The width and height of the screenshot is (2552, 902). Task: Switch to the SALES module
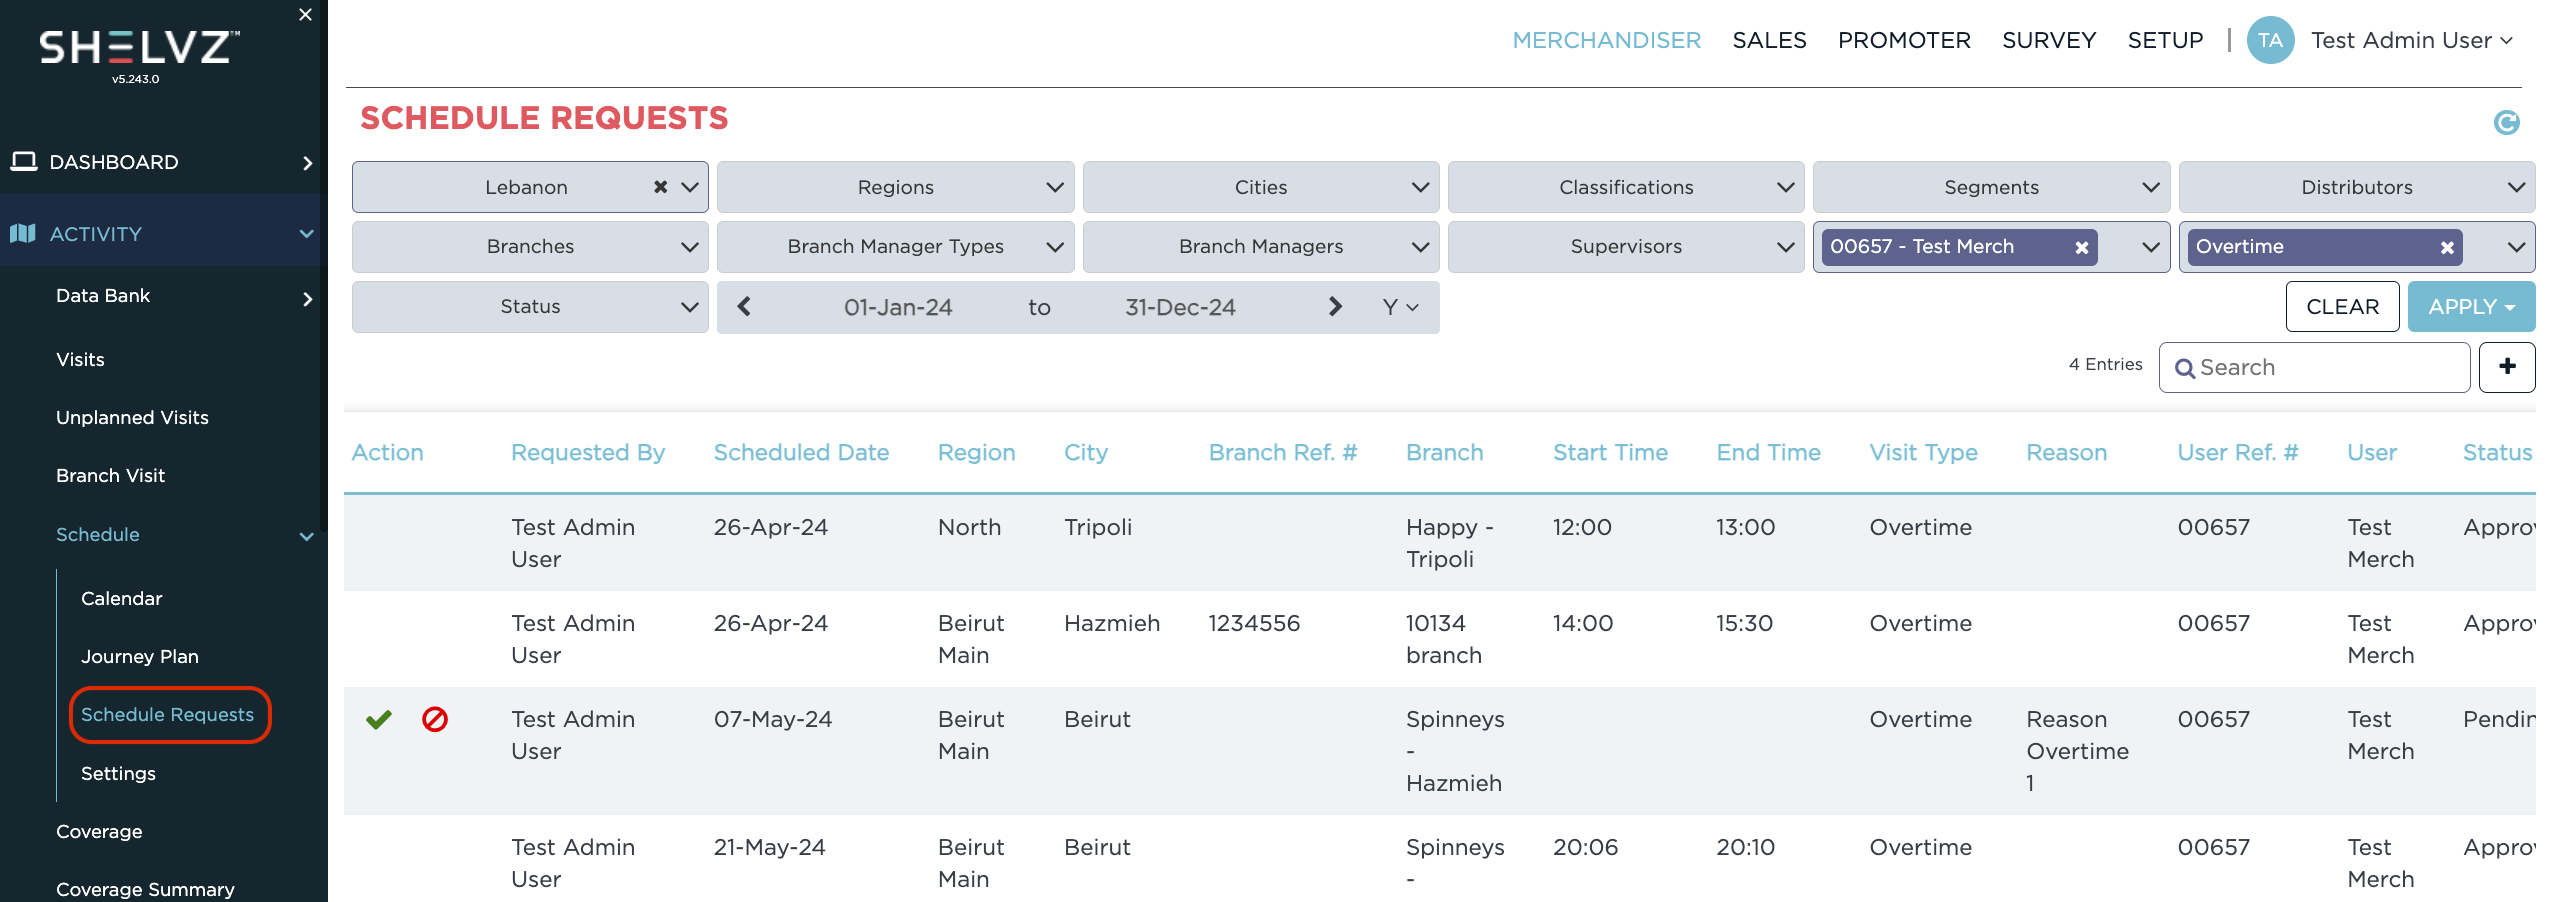click(x=1769, y=40)
